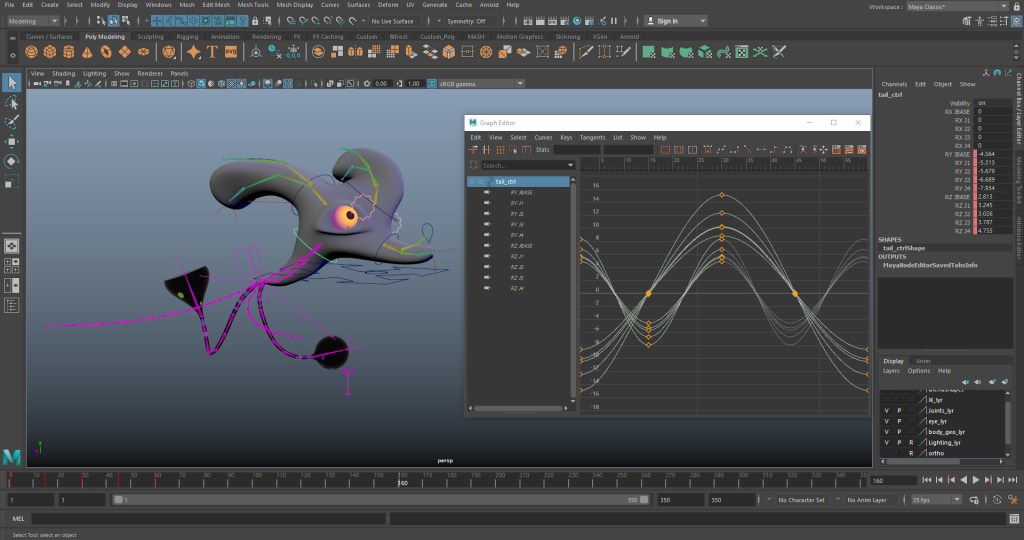Select the arrow Select tool in toolbox
The image size is (1024, 540).
point(12,82)
